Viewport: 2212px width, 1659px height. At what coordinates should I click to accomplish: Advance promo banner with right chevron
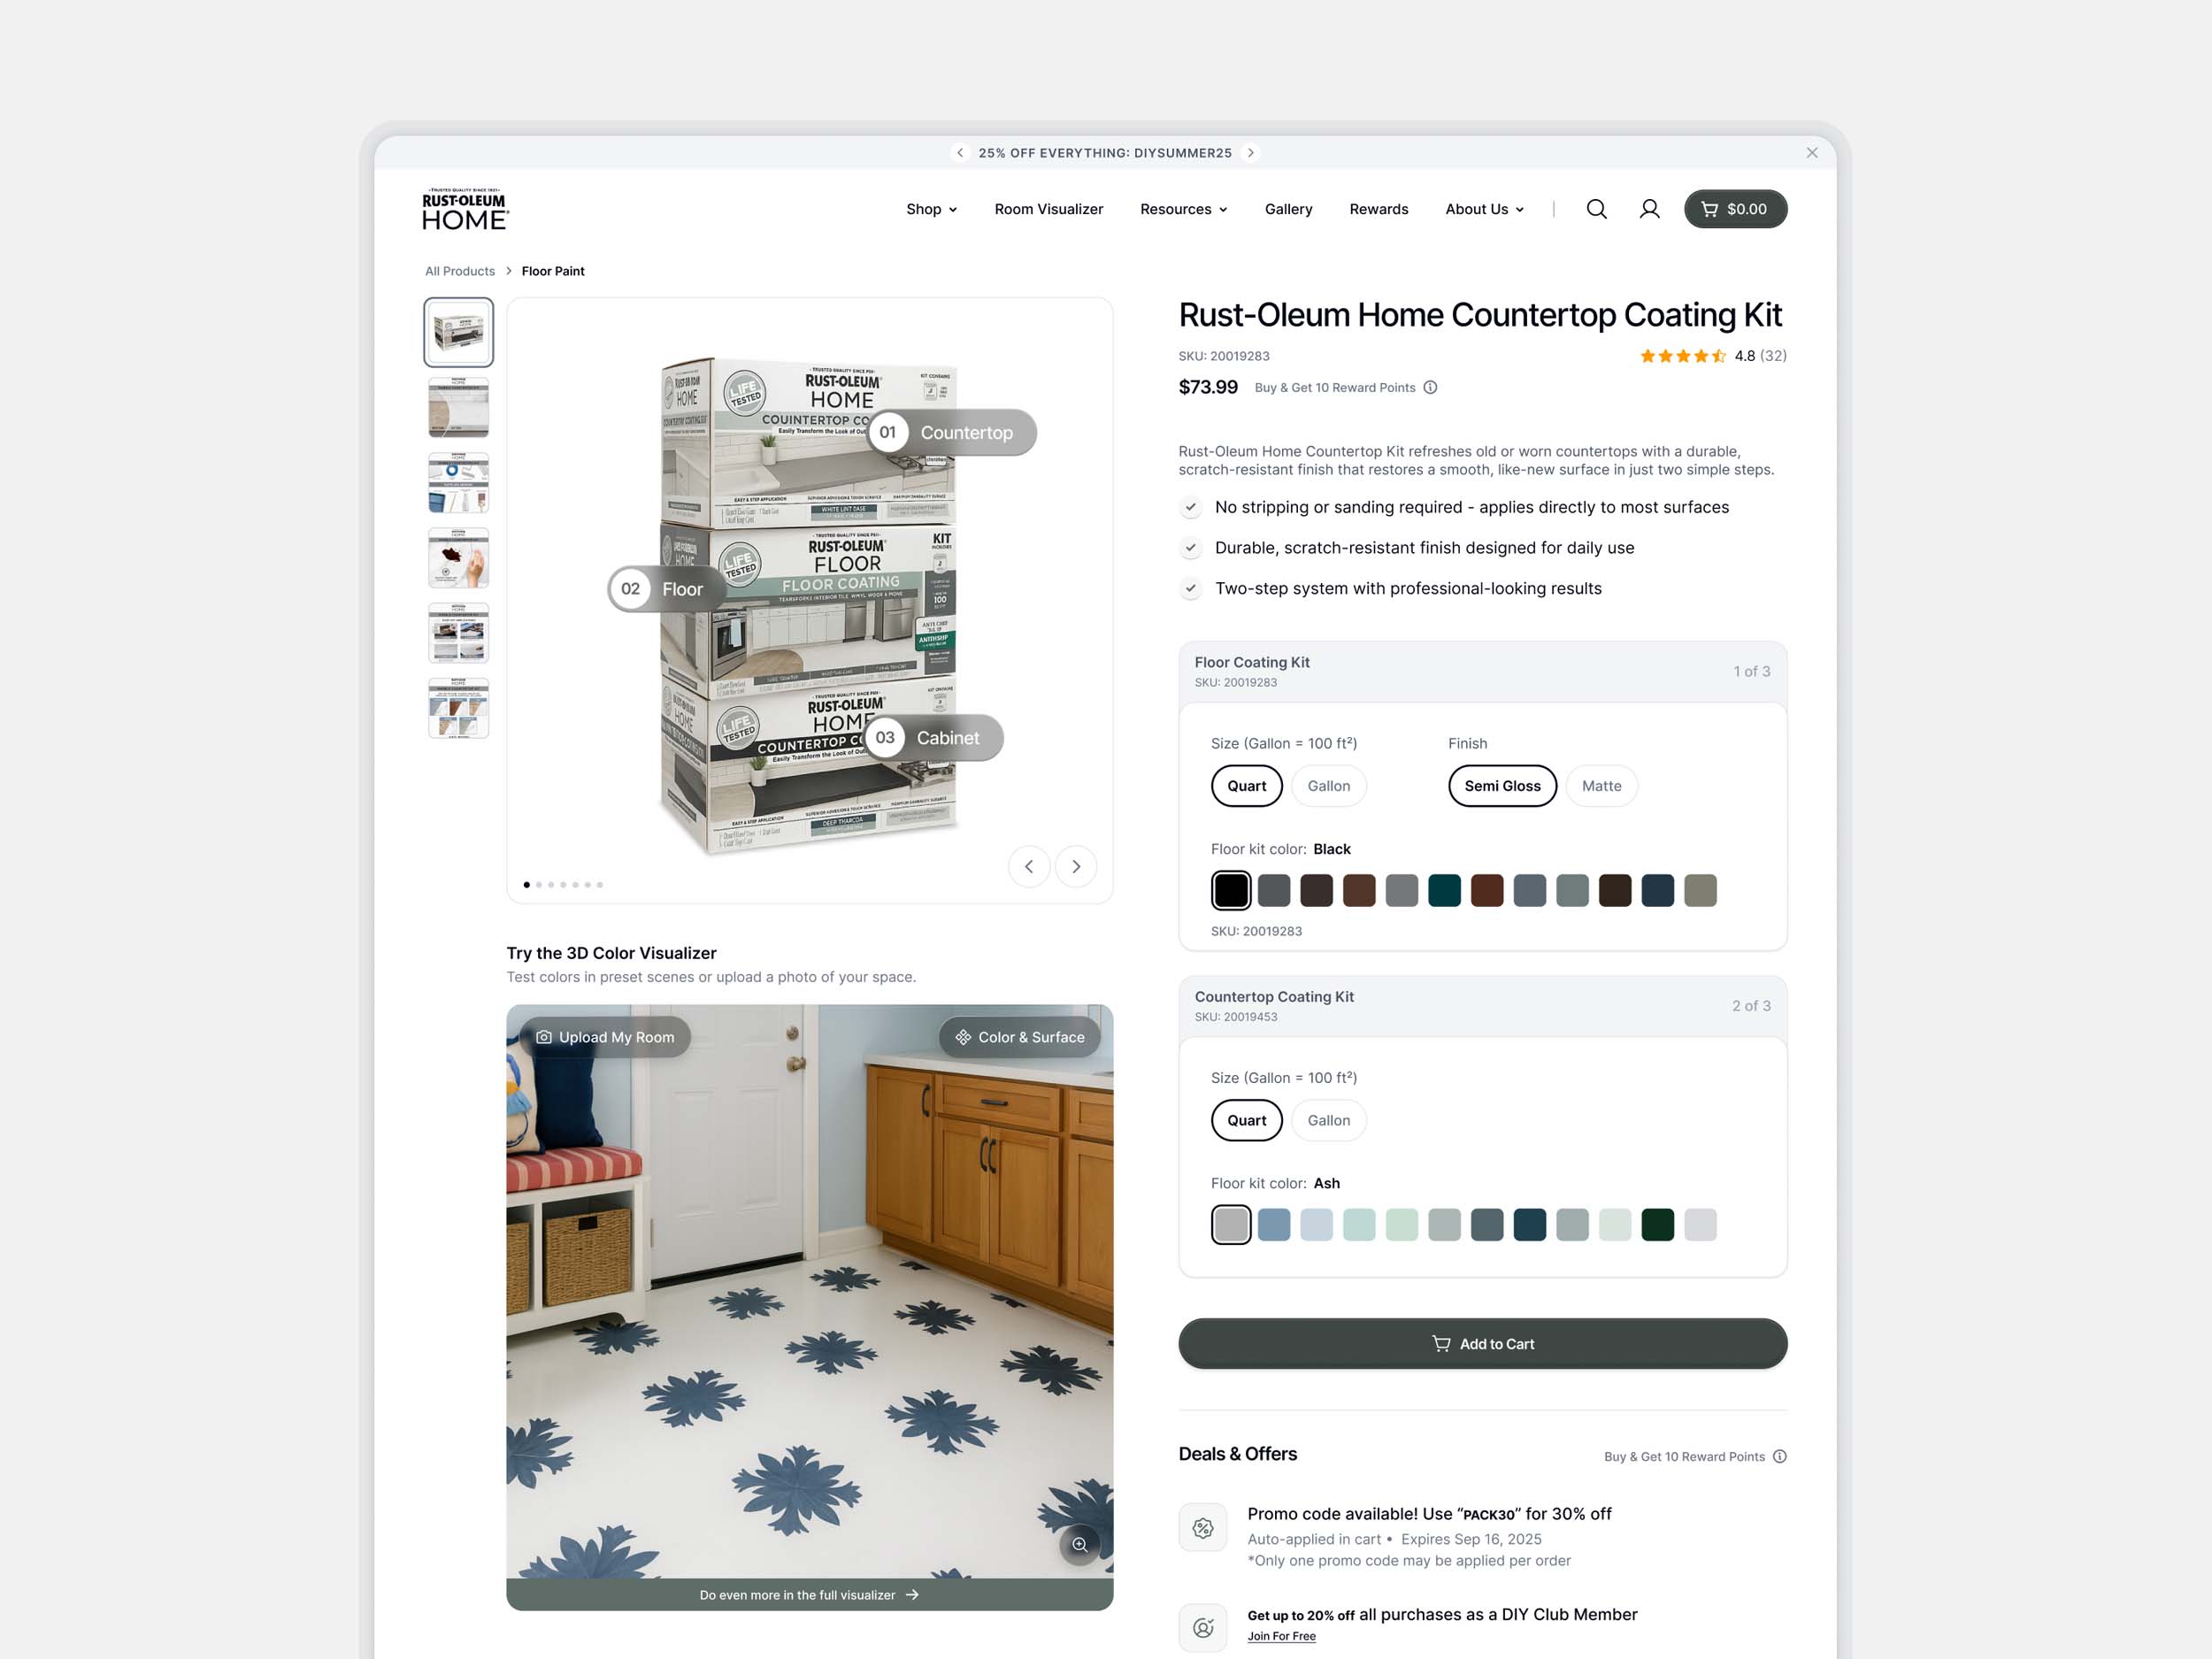[1250, 153]
